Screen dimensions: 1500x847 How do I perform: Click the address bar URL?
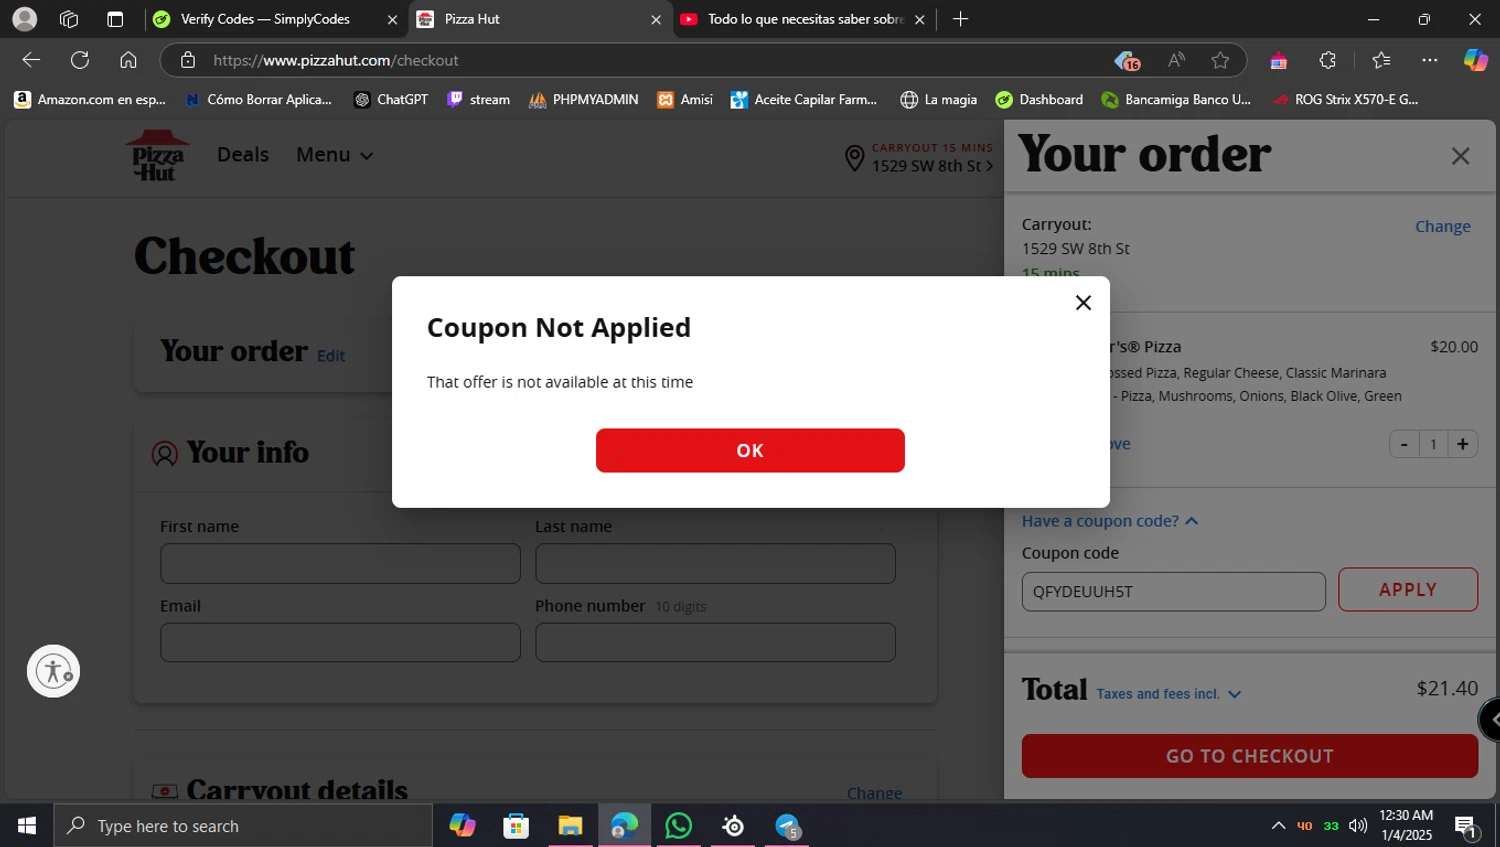336,60
